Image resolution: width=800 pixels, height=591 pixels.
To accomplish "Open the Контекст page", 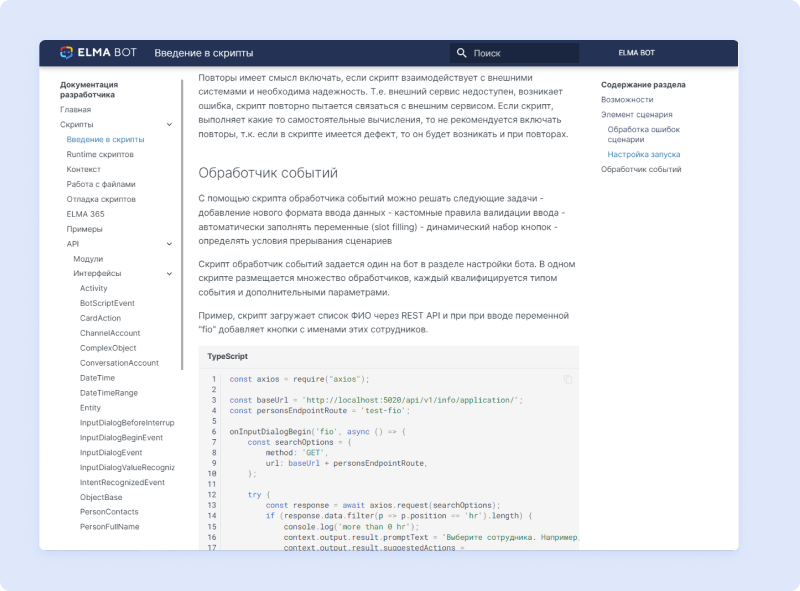I will pos(83,170).
